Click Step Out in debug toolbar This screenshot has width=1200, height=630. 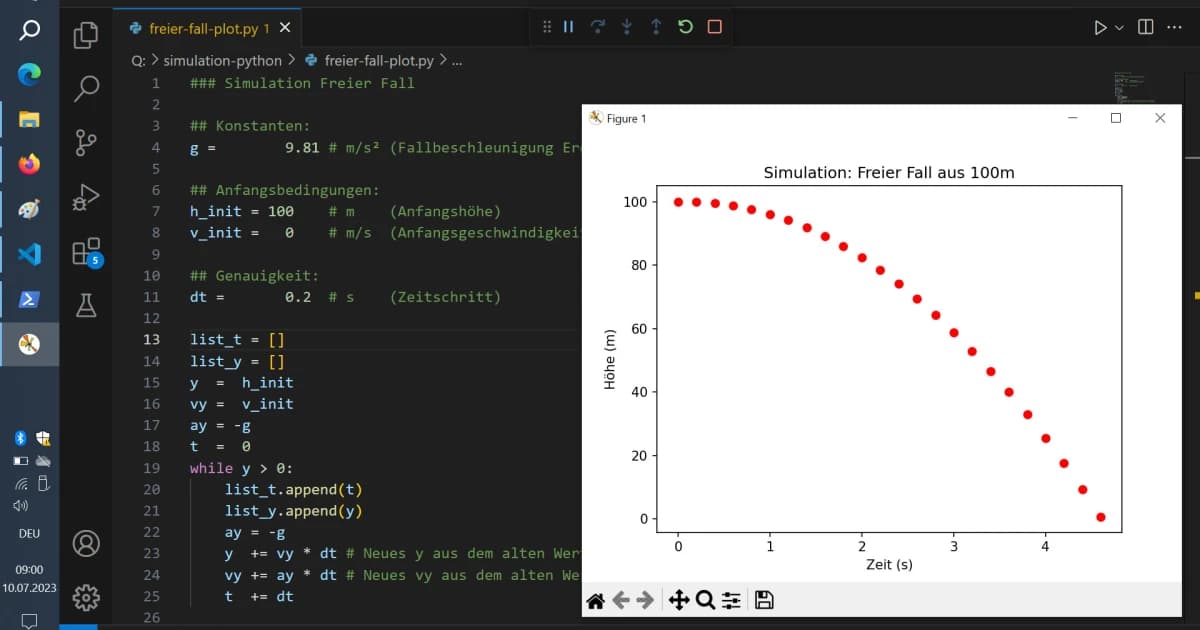pos(656,27)
